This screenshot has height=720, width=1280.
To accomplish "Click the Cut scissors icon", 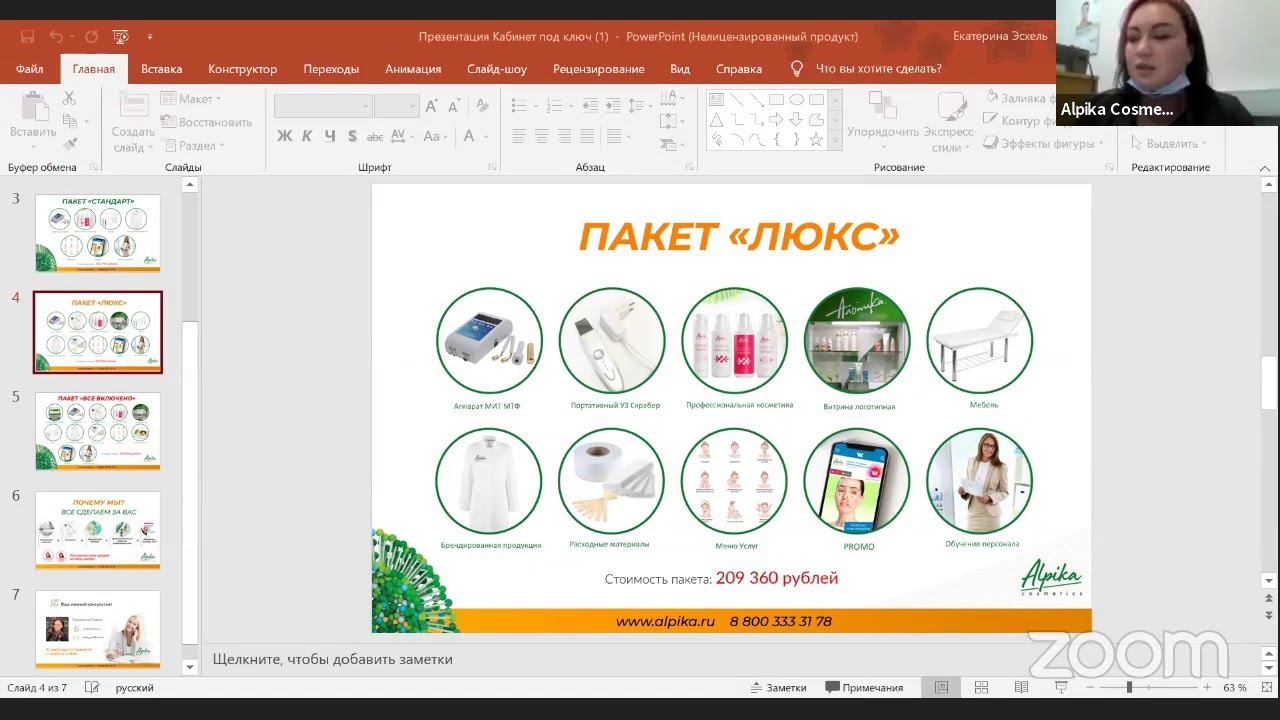I will pyautogui.click(x=69, y=99).
